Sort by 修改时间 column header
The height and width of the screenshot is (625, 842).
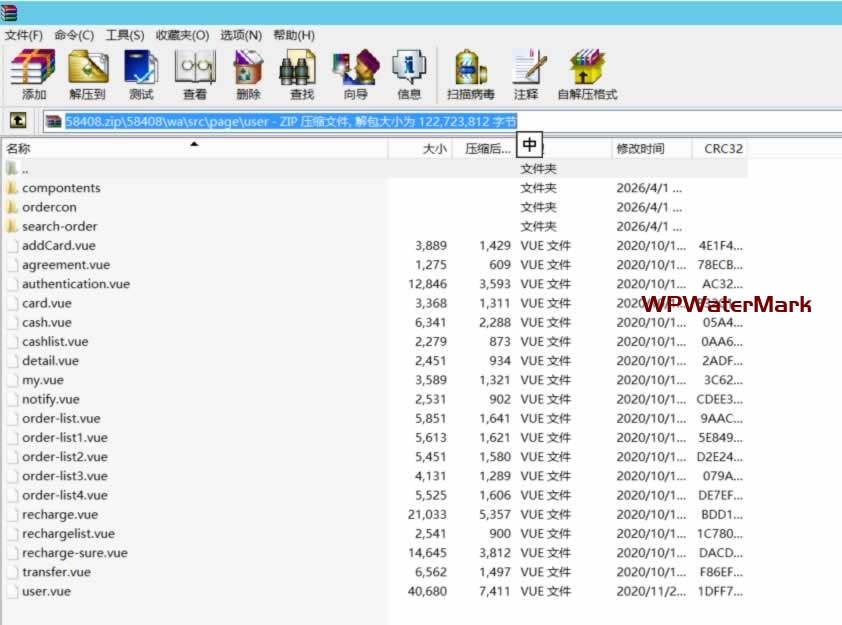point(640,148)
